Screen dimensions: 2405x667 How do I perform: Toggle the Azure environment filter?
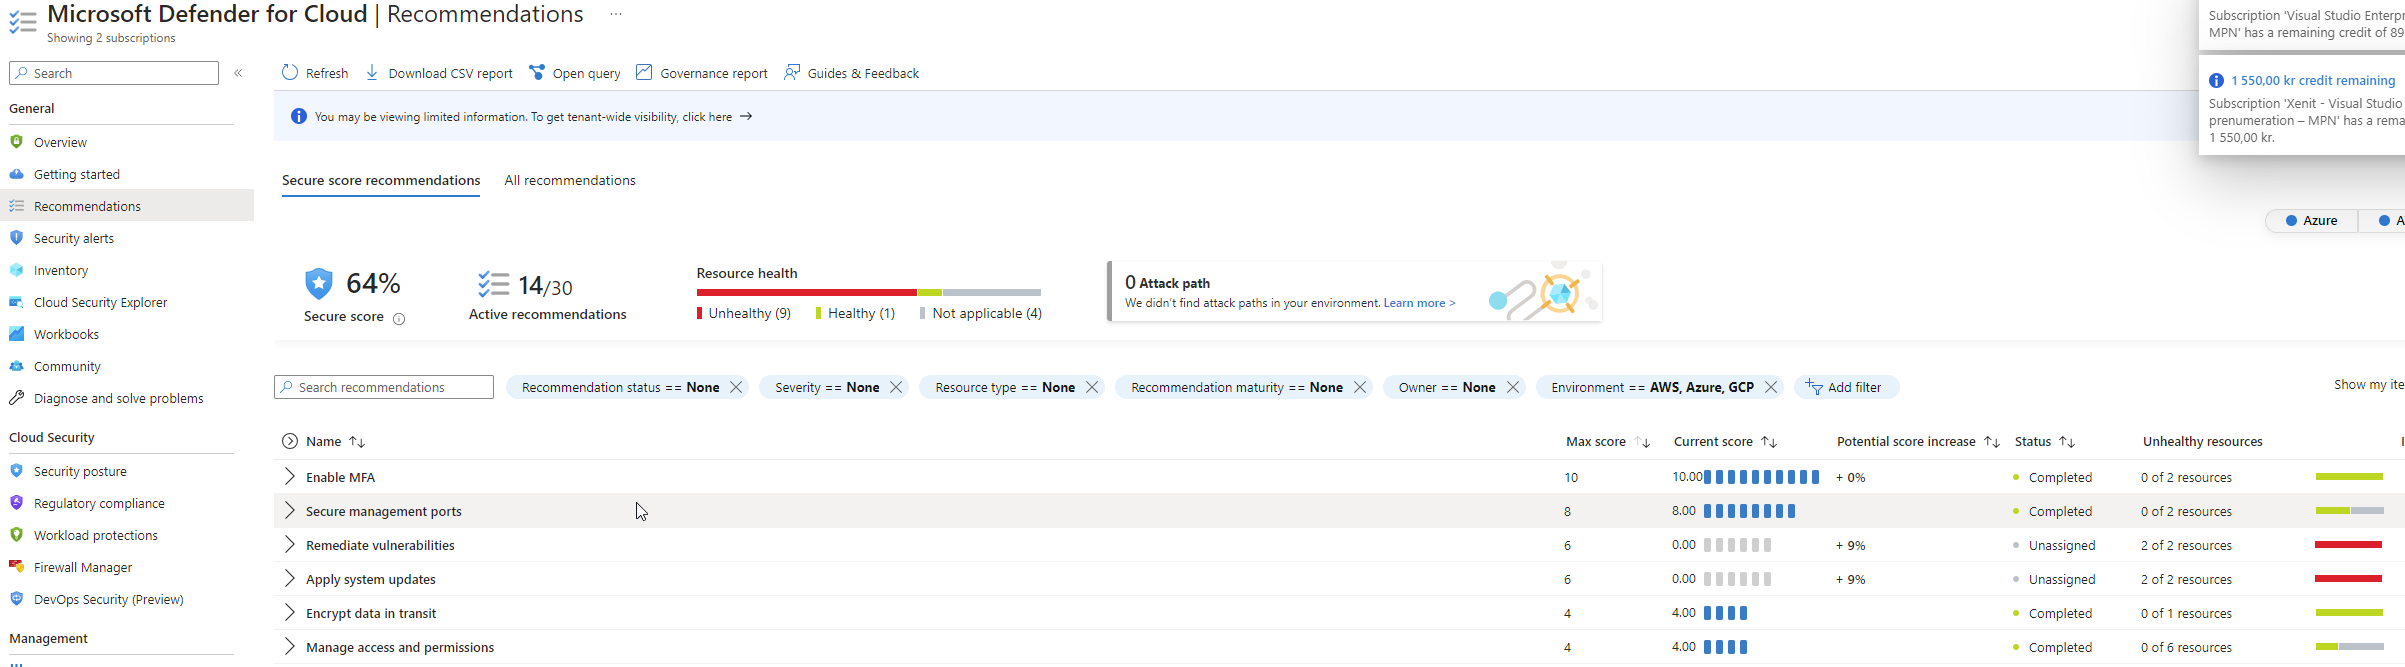[2311, 221]
